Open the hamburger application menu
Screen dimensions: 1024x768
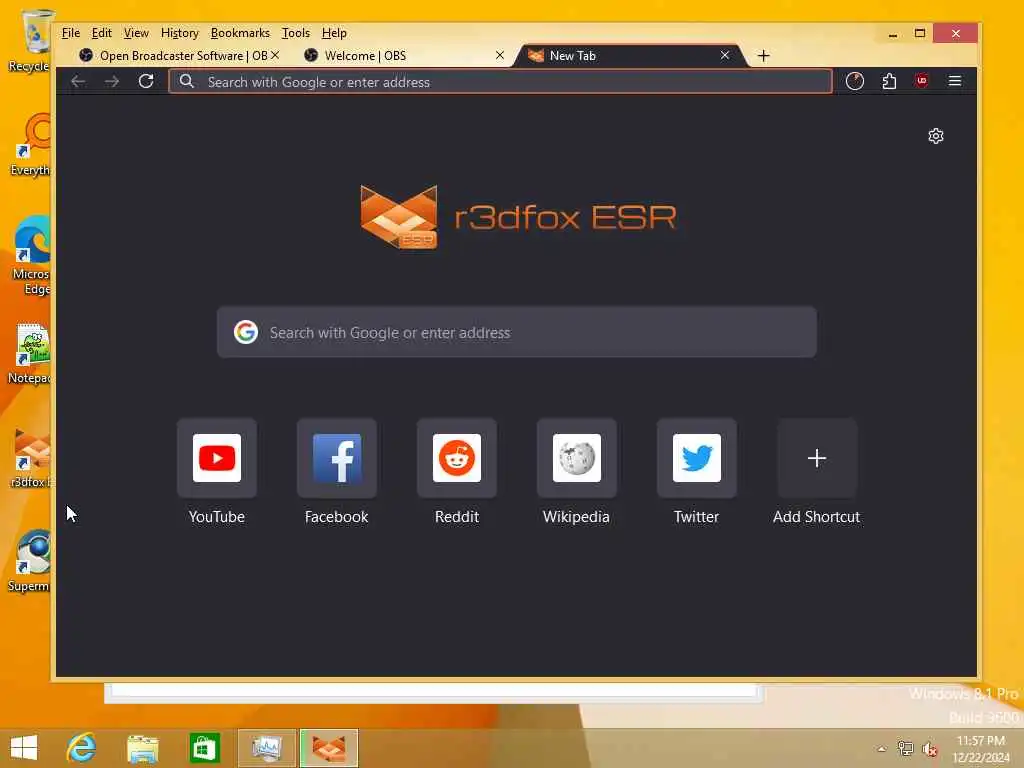[955, 81]
